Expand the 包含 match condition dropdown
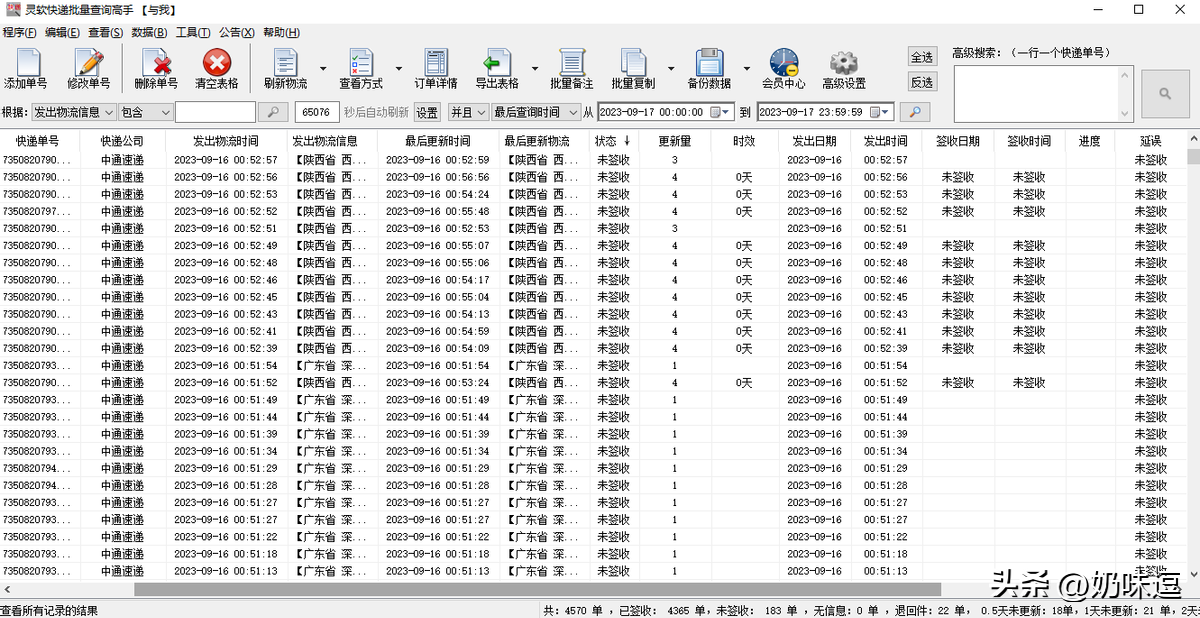Image resolution: width=1200 pixels, height=618 pixels. click(x=164, y=112)
